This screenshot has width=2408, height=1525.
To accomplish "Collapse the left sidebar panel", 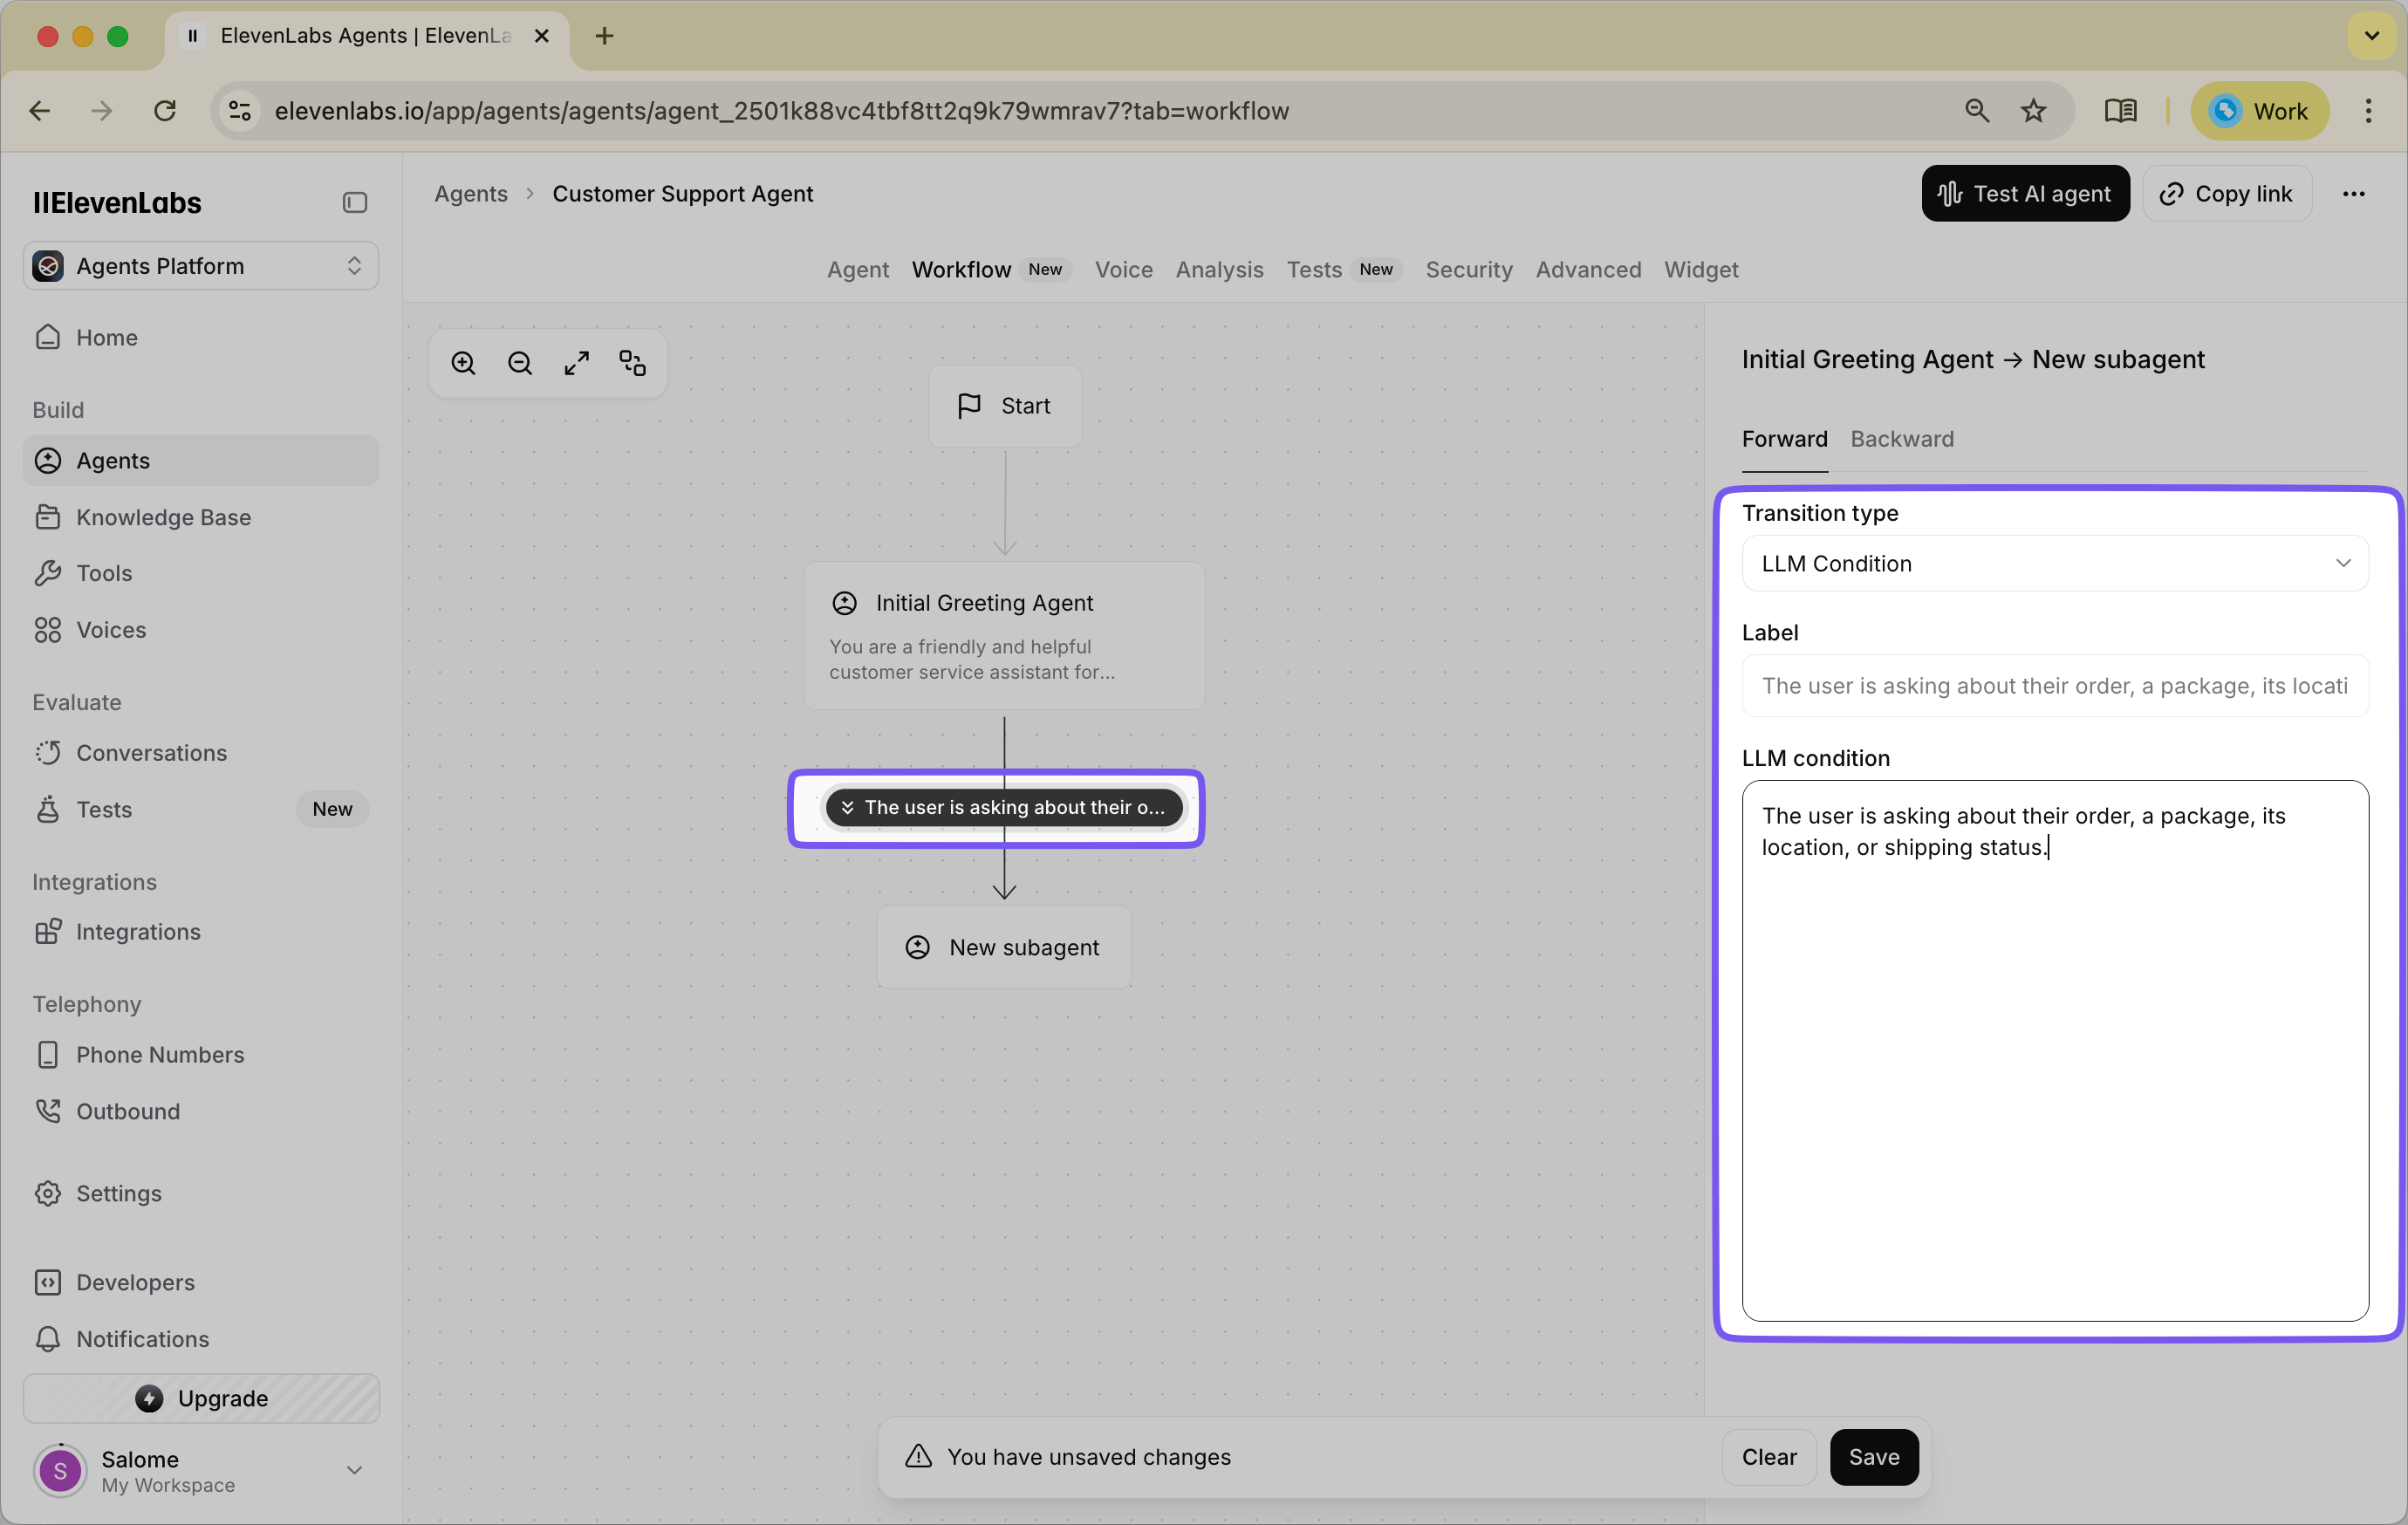I will tap(354, 202).
